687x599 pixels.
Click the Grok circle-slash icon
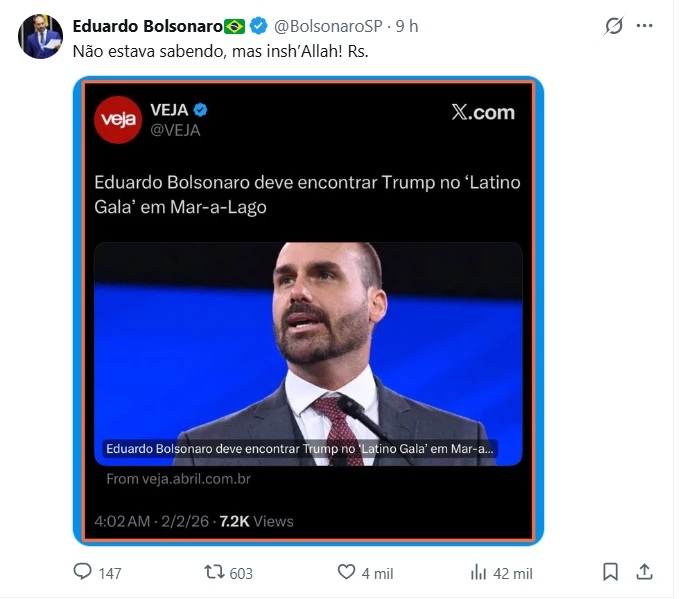click(x=614, y=27)
